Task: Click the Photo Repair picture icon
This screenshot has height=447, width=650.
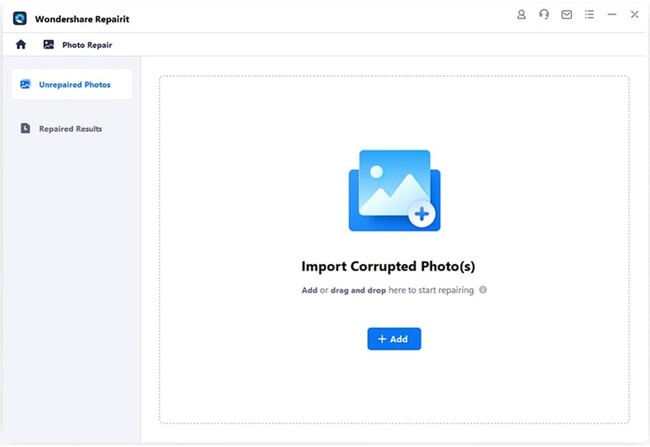Action: click(x=49, y=44)
